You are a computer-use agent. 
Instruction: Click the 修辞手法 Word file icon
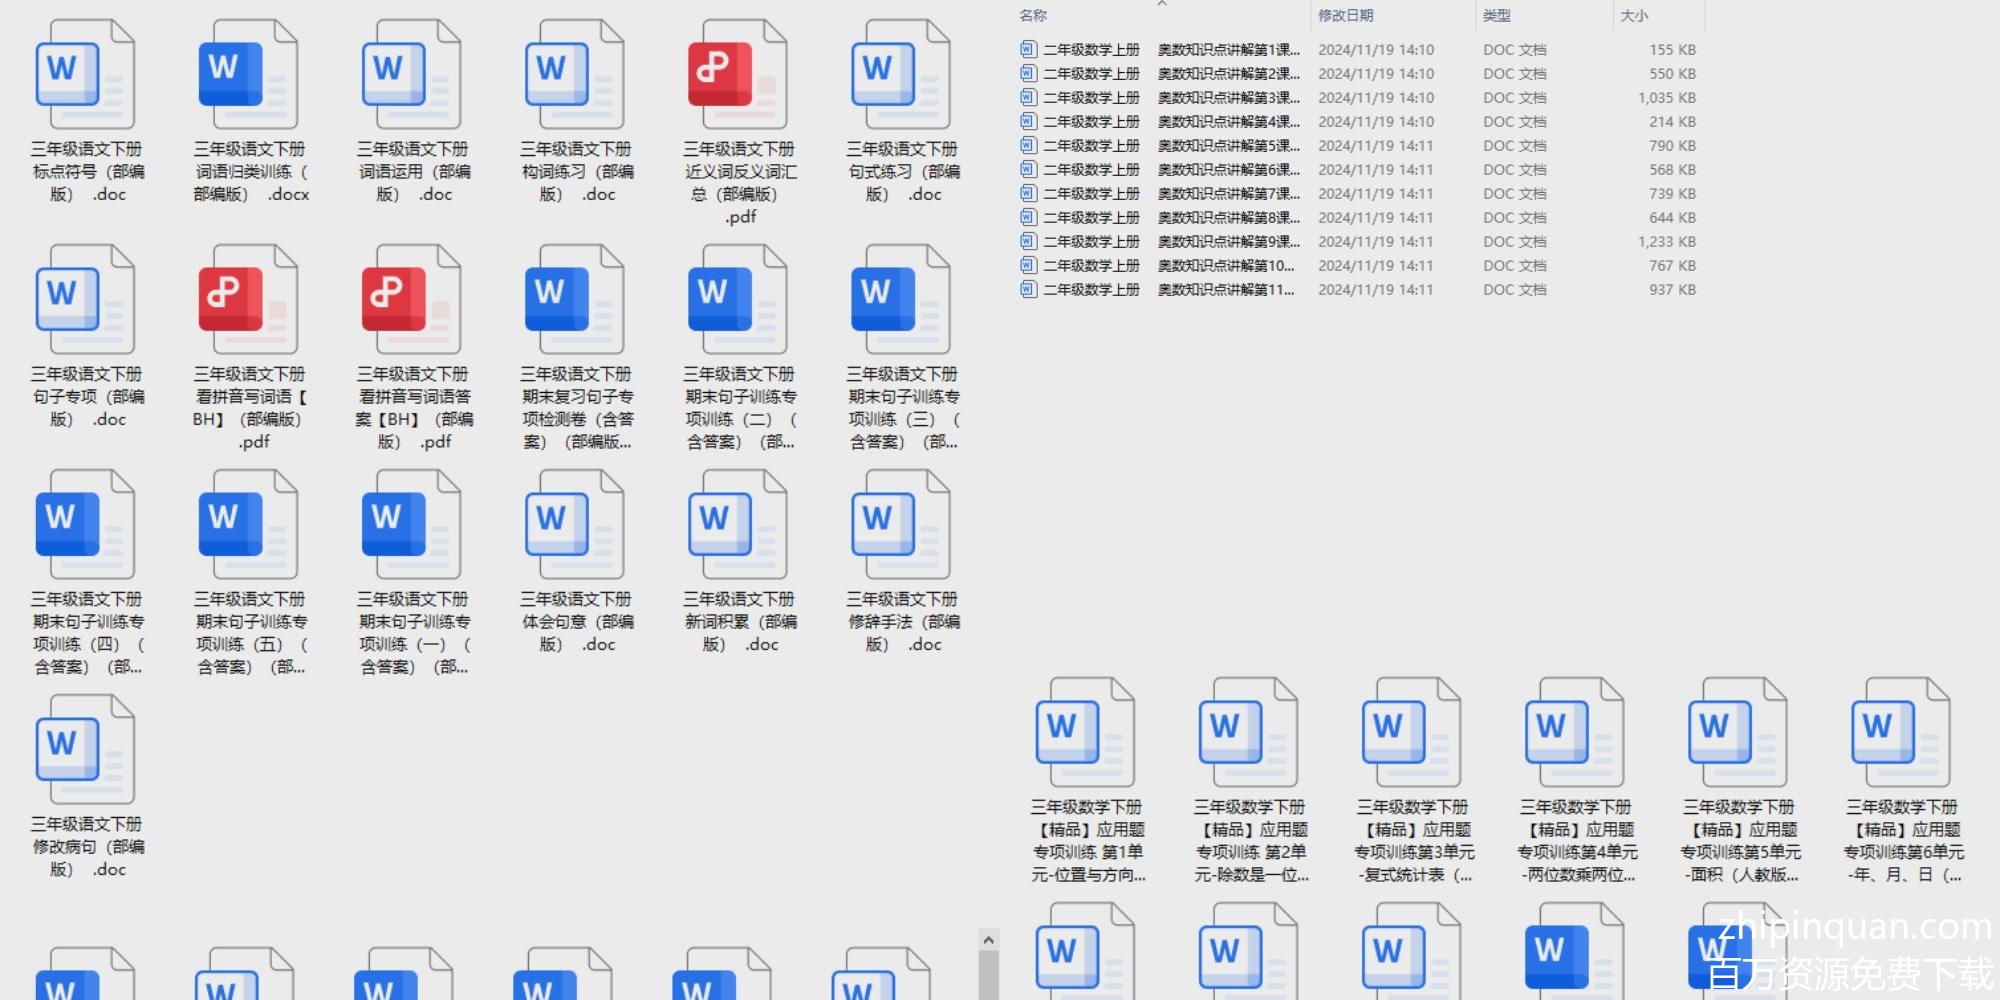(x=900, y=525)
